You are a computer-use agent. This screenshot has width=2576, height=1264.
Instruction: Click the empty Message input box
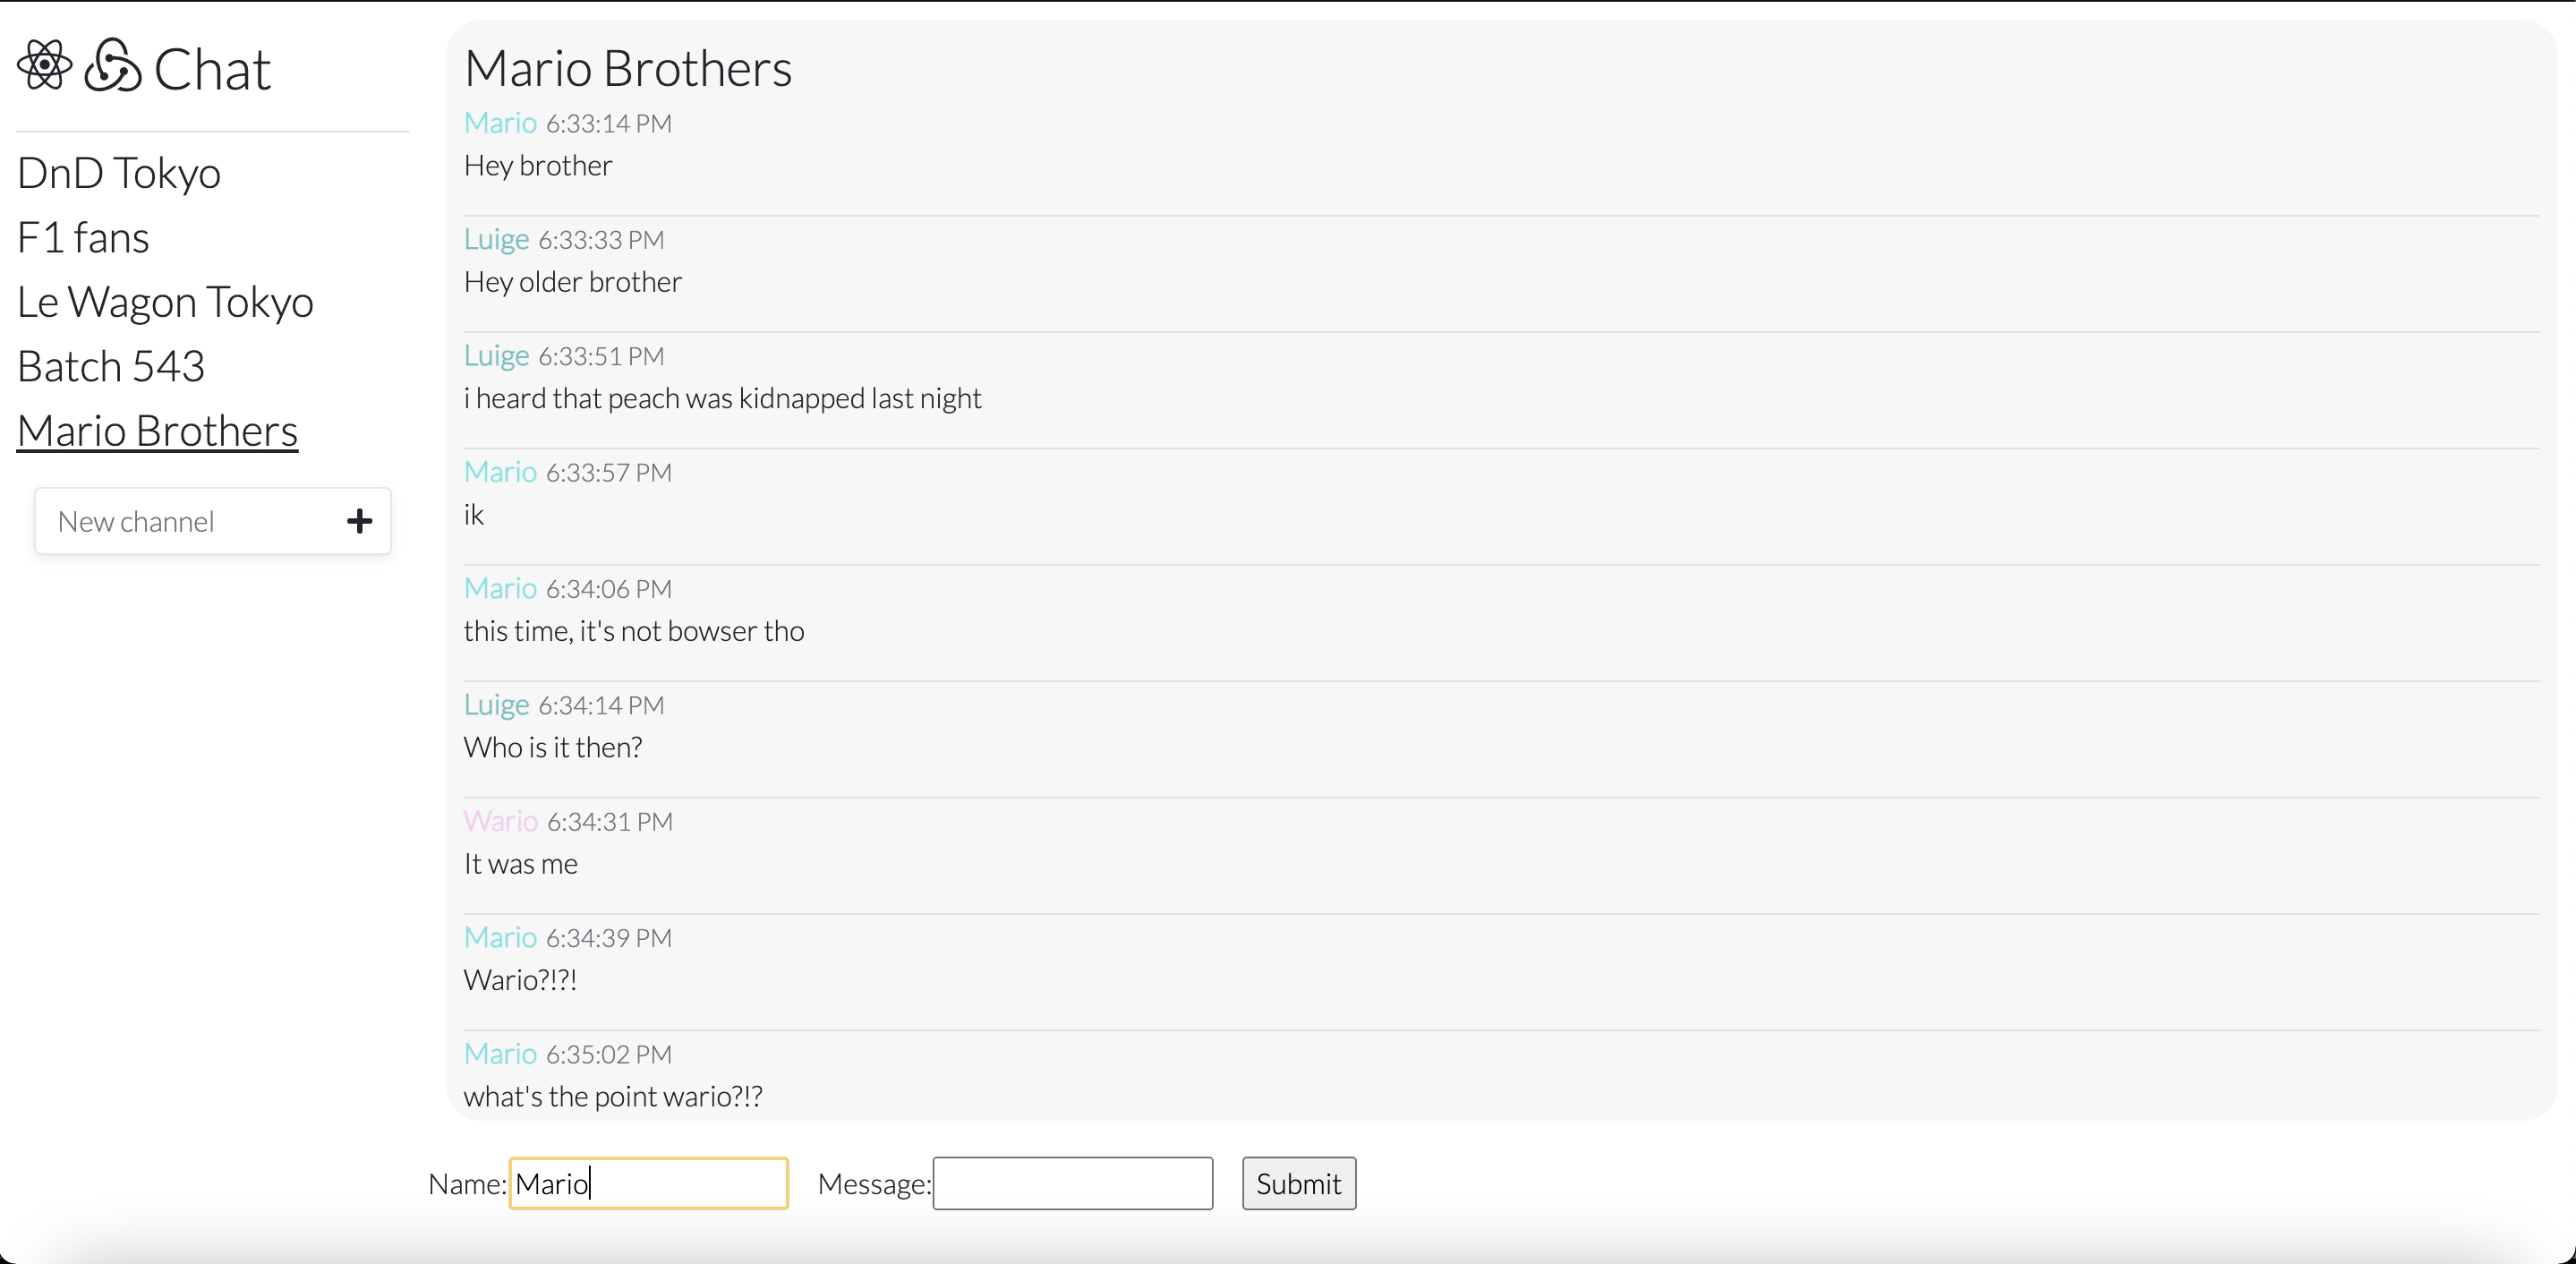(x=1072, y=1183)
